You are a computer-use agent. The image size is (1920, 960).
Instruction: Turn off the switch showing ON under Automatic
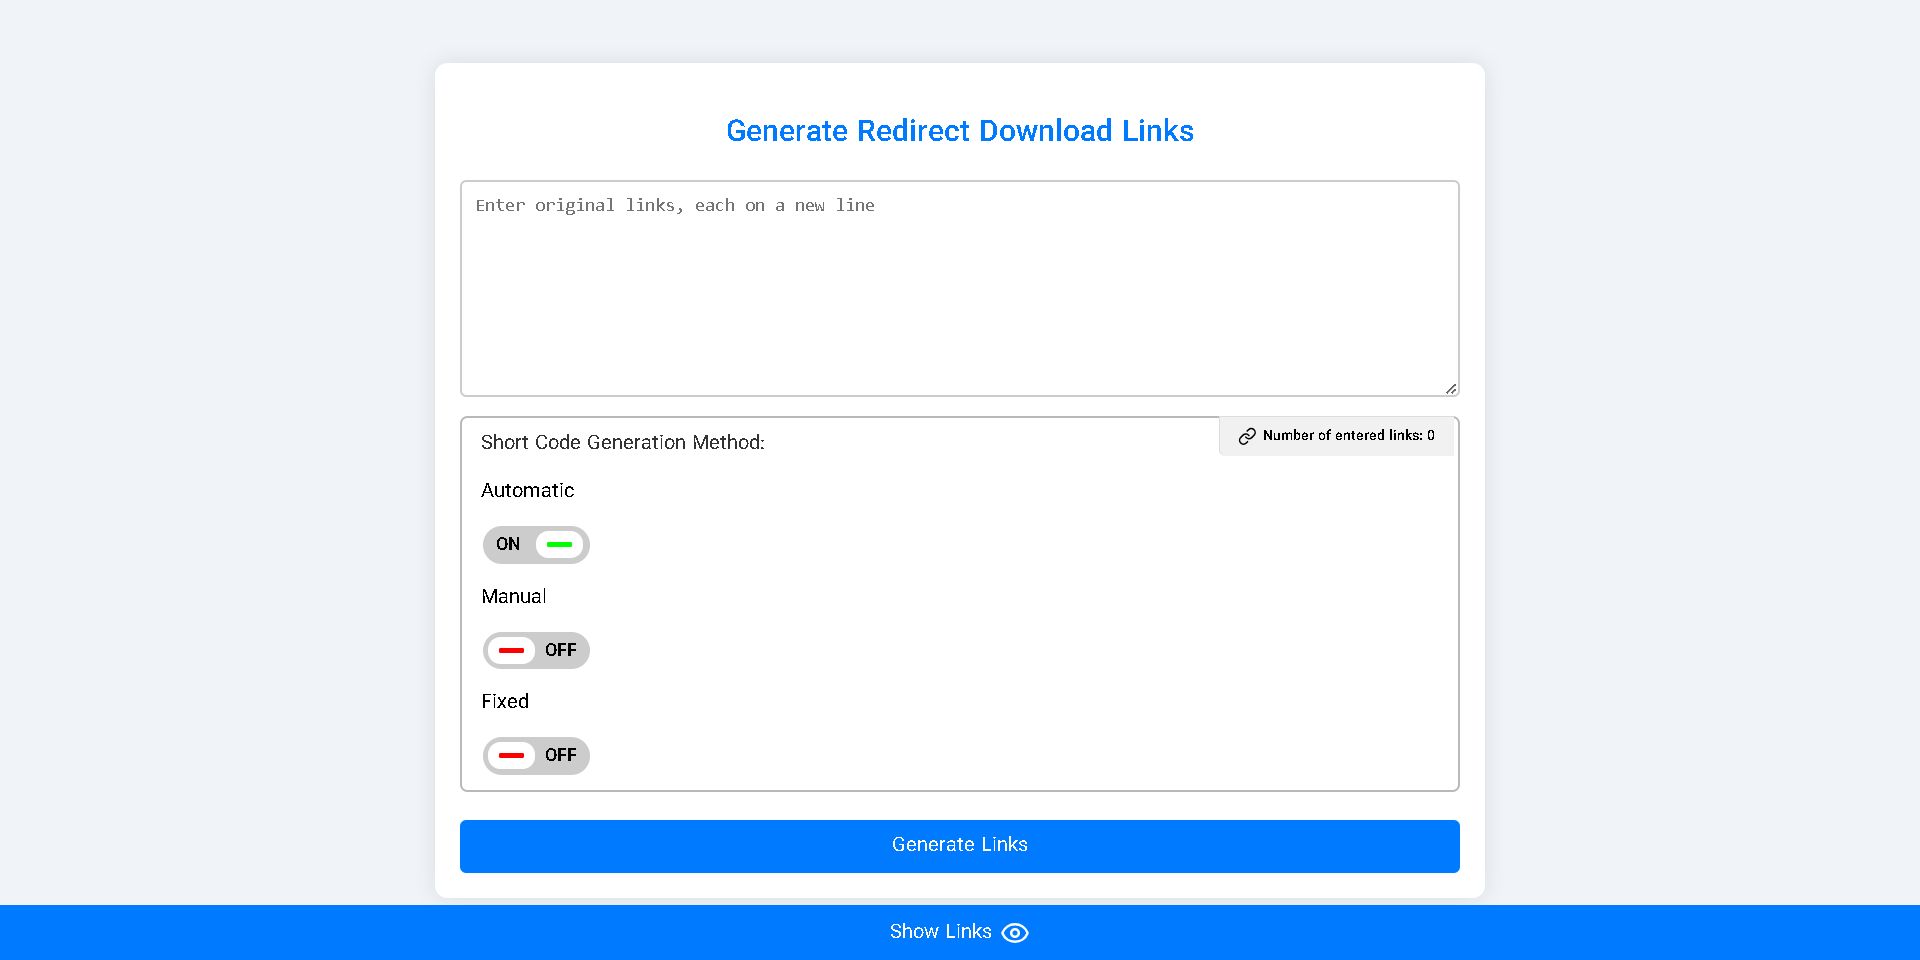tap(536, 544)
